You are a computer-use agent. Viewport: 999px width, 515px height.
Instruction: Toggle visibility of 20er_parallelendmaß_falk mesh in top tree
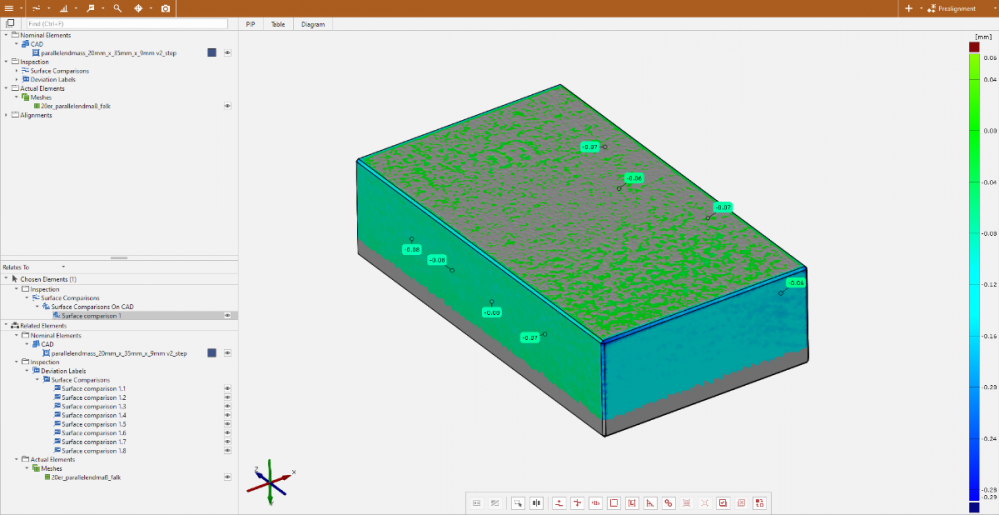point(228,105)
